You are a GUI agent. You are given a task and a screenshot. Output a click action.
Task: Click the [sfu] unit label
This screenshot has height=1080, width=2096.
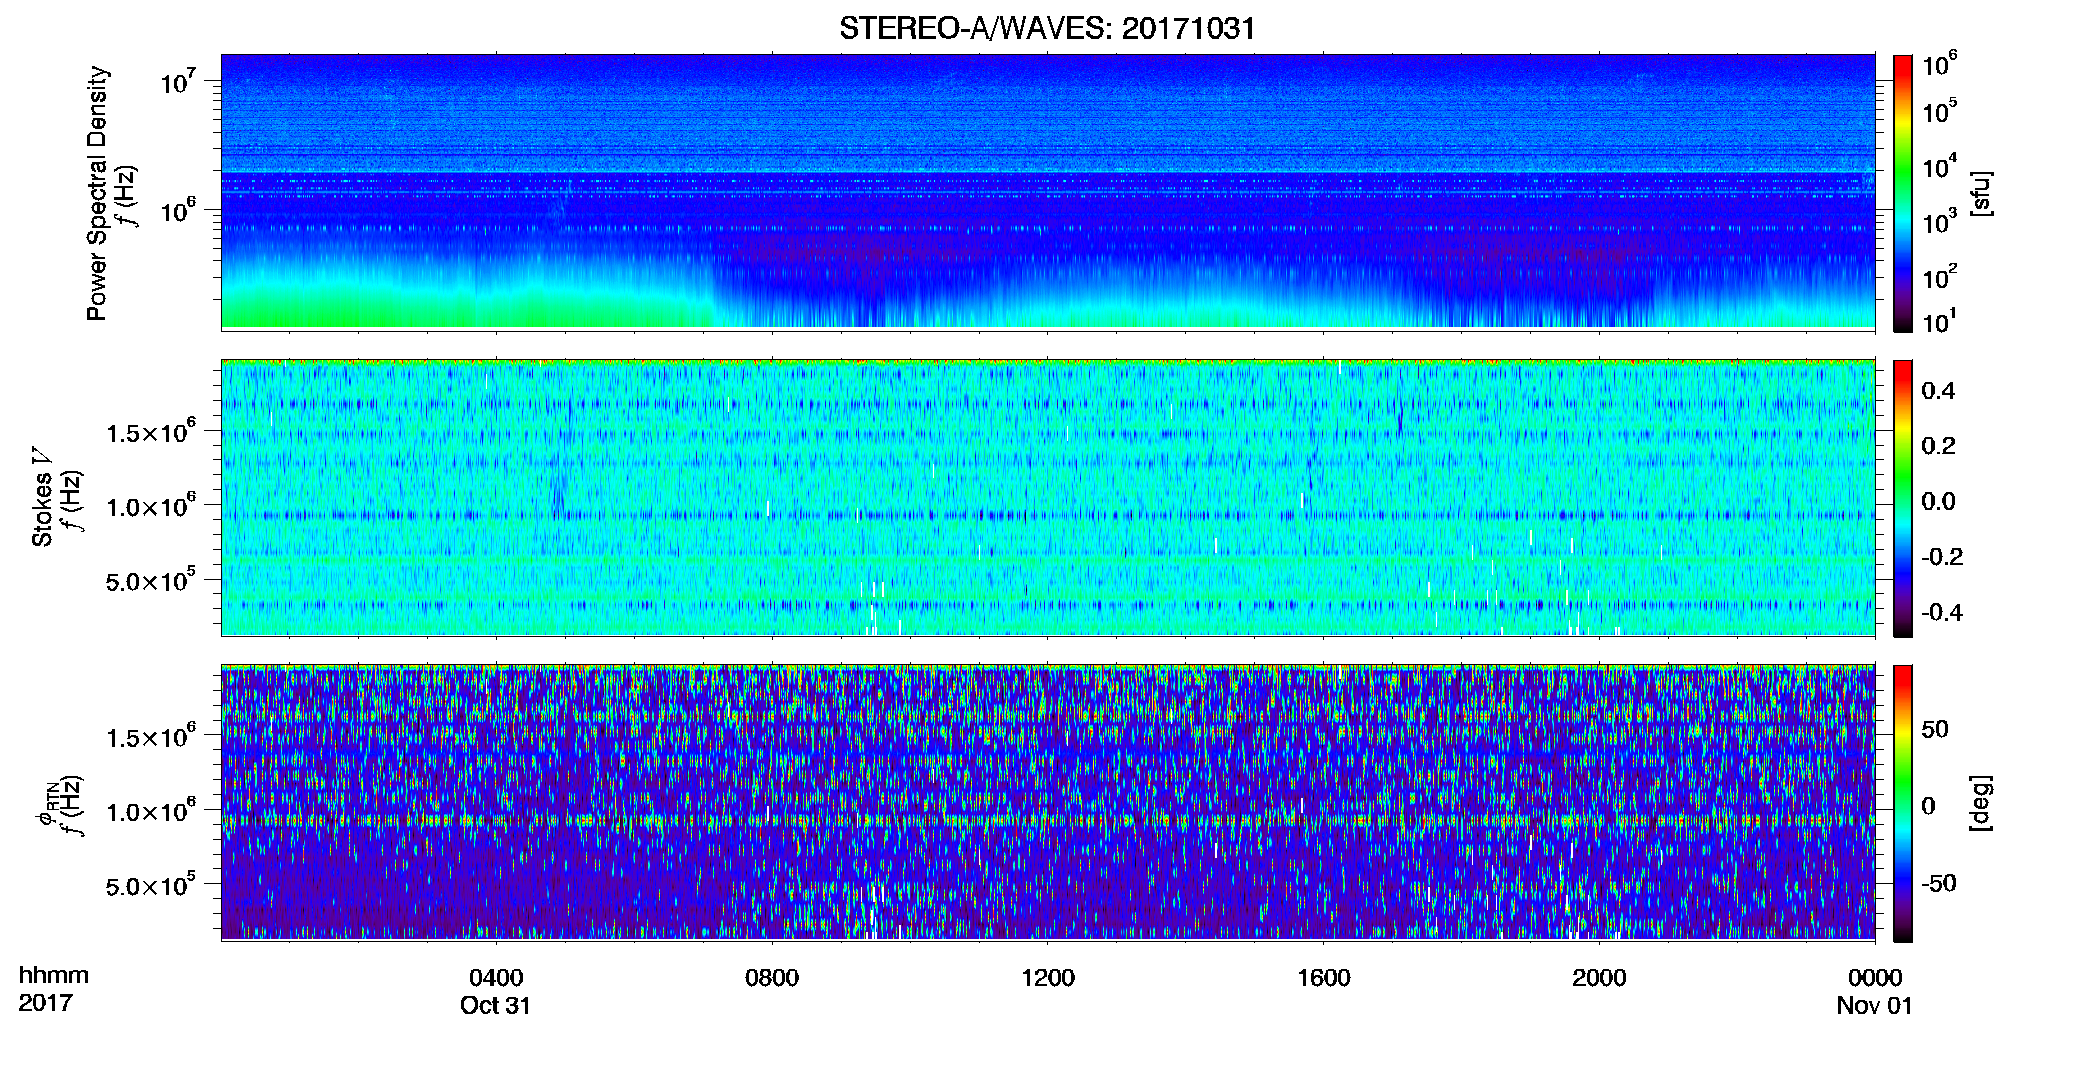[x=1981, y=193]
